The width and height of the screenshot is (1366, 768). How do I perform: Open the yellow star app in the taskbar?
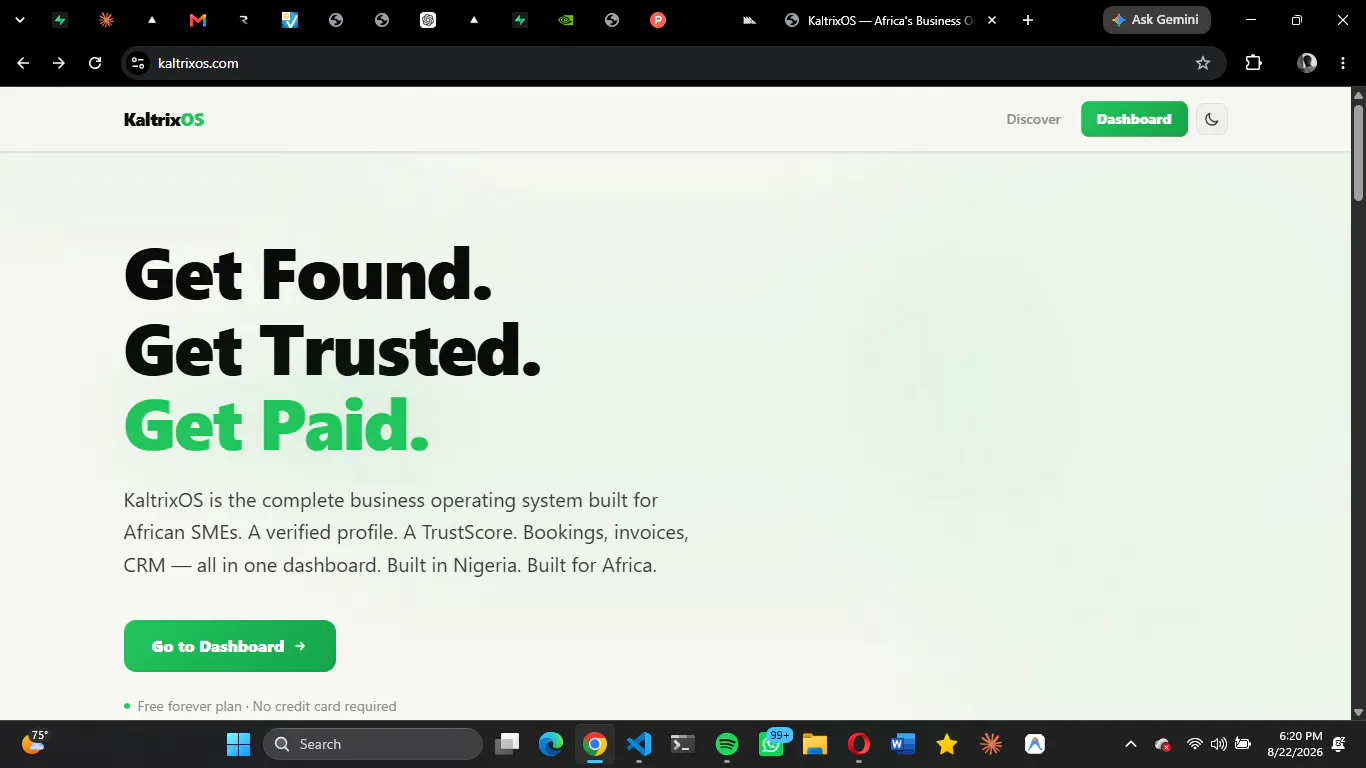coord(947,744)
